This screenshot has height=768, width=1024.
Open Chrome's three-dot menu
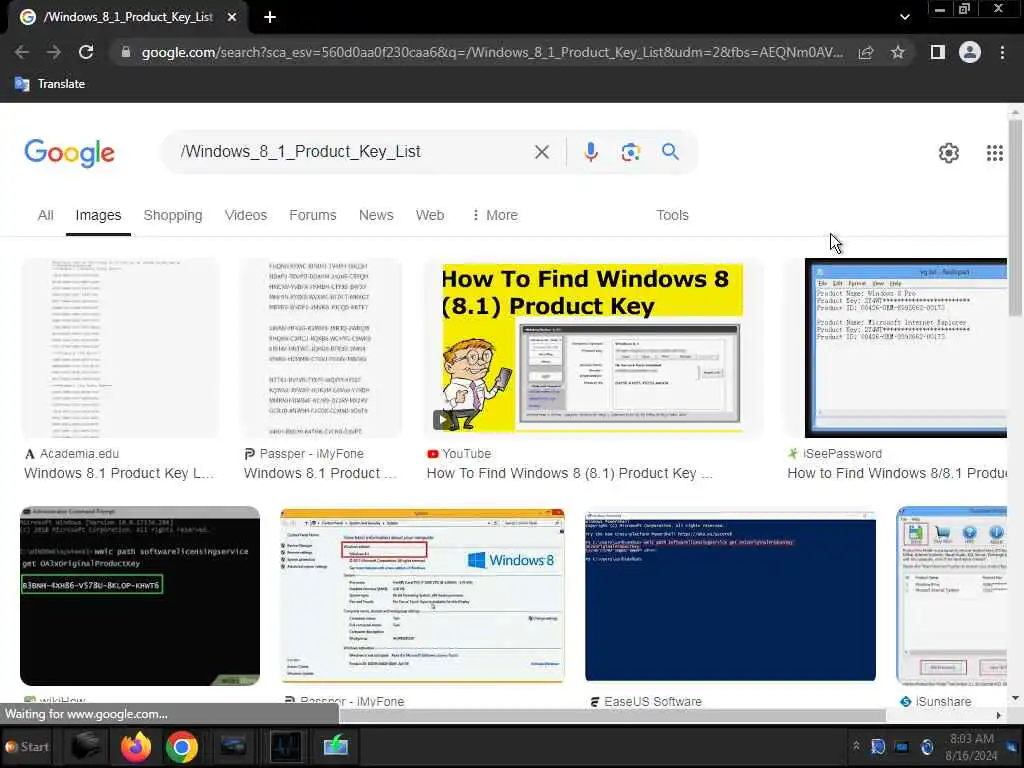click(1002, 52)
